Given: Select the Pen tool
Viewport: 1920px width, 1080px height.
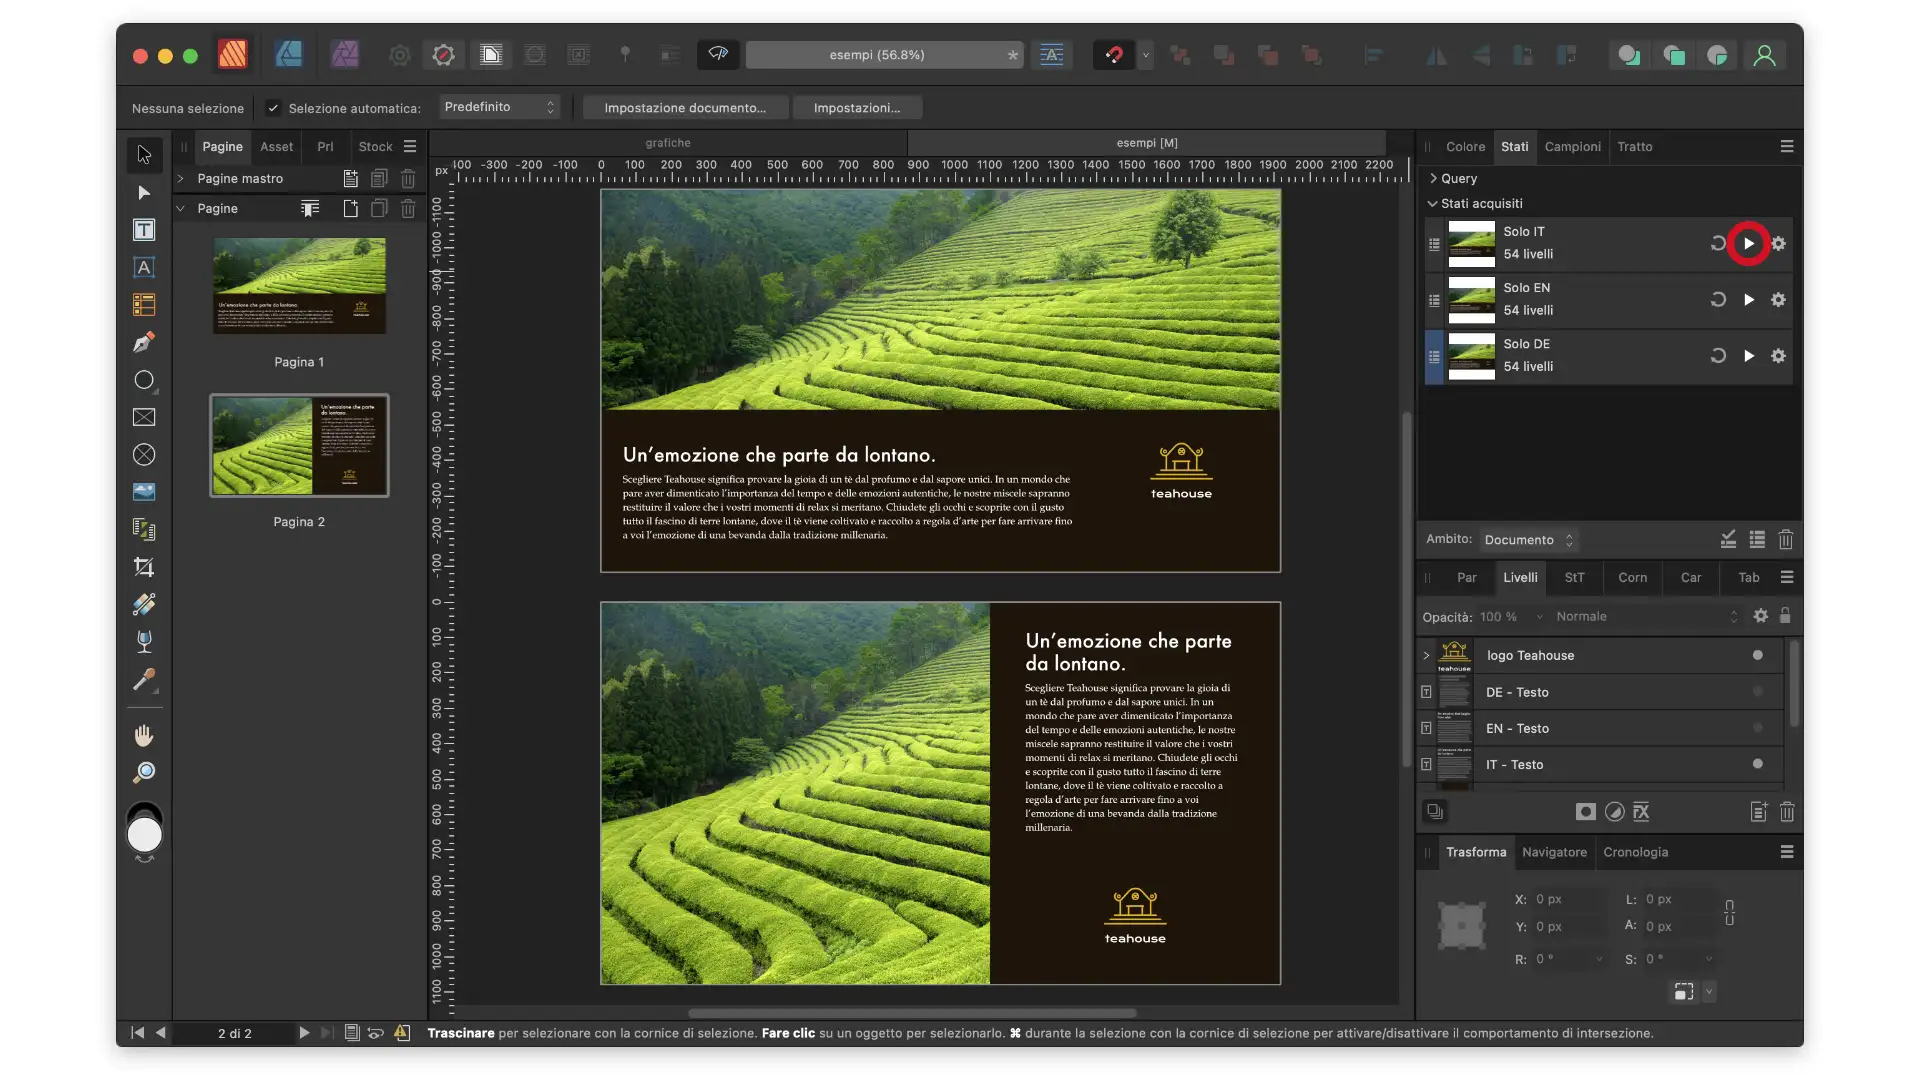Looking at the screenshot, I should pos(144,343).
